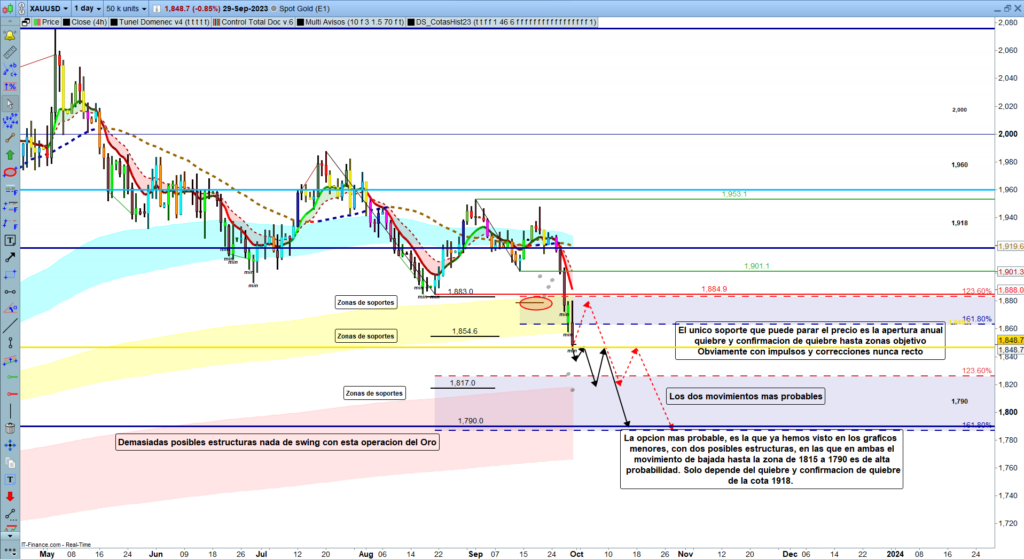Viewport: 1024px width, 559px height.
Task: Click the 1,919.6 price label on the price axis
Action: (x=1010, y=246)
